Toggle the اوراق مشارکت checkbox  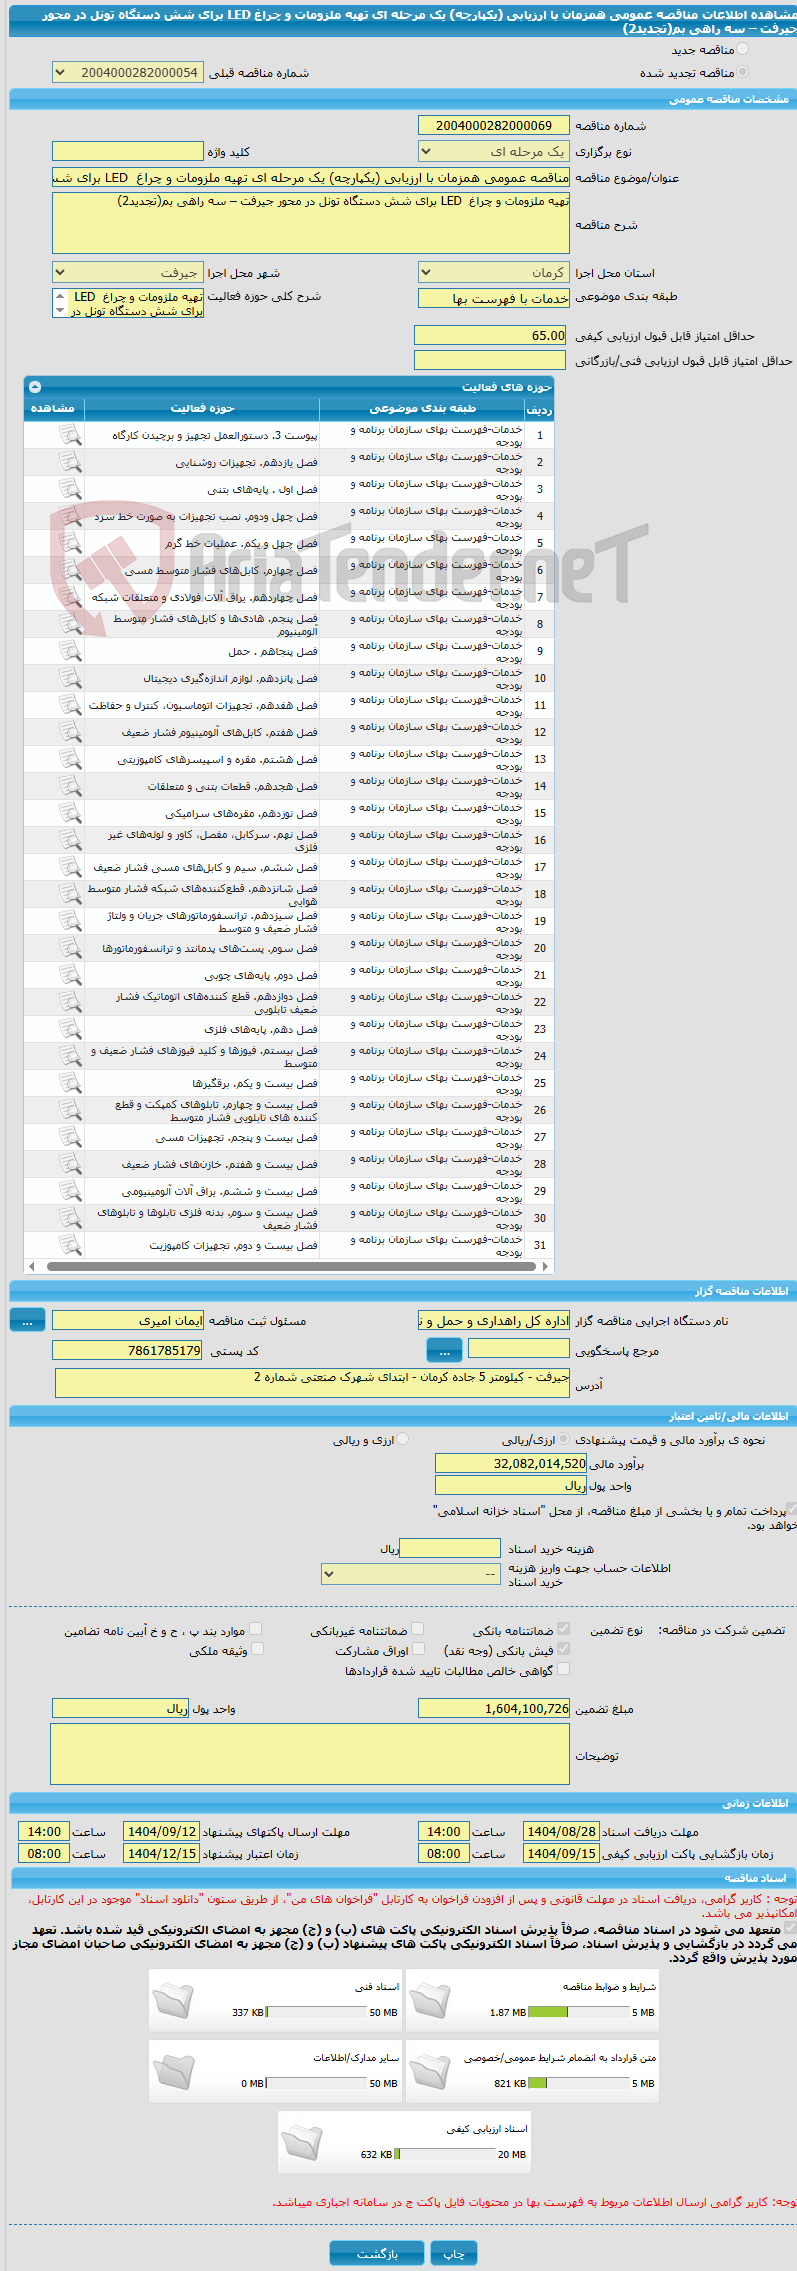[418, 1649]
